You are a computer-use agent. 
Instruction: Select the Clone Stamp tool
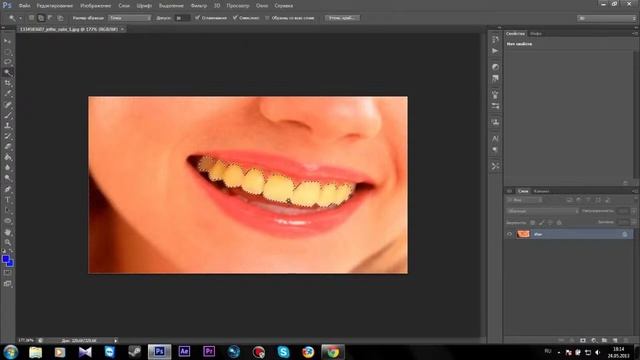[x=7, y=126]
